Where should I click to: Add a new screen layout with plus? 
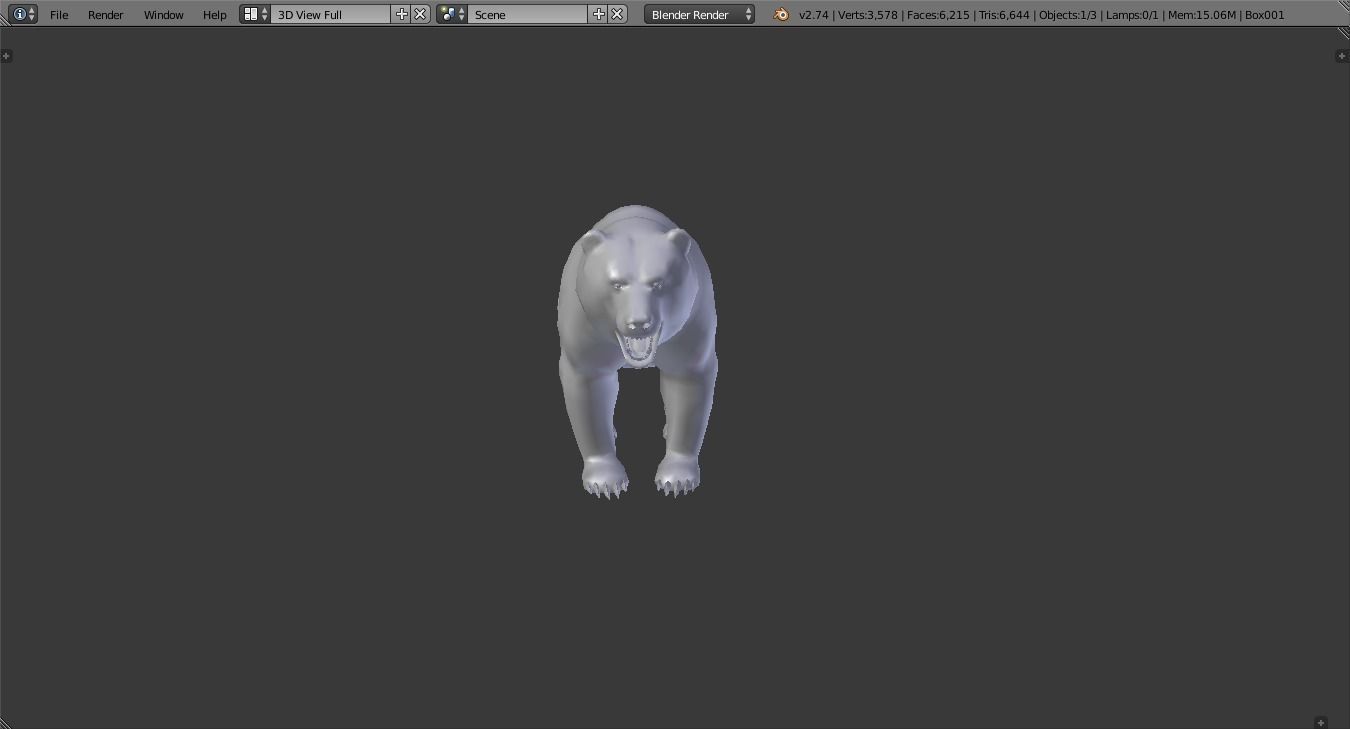401,14
